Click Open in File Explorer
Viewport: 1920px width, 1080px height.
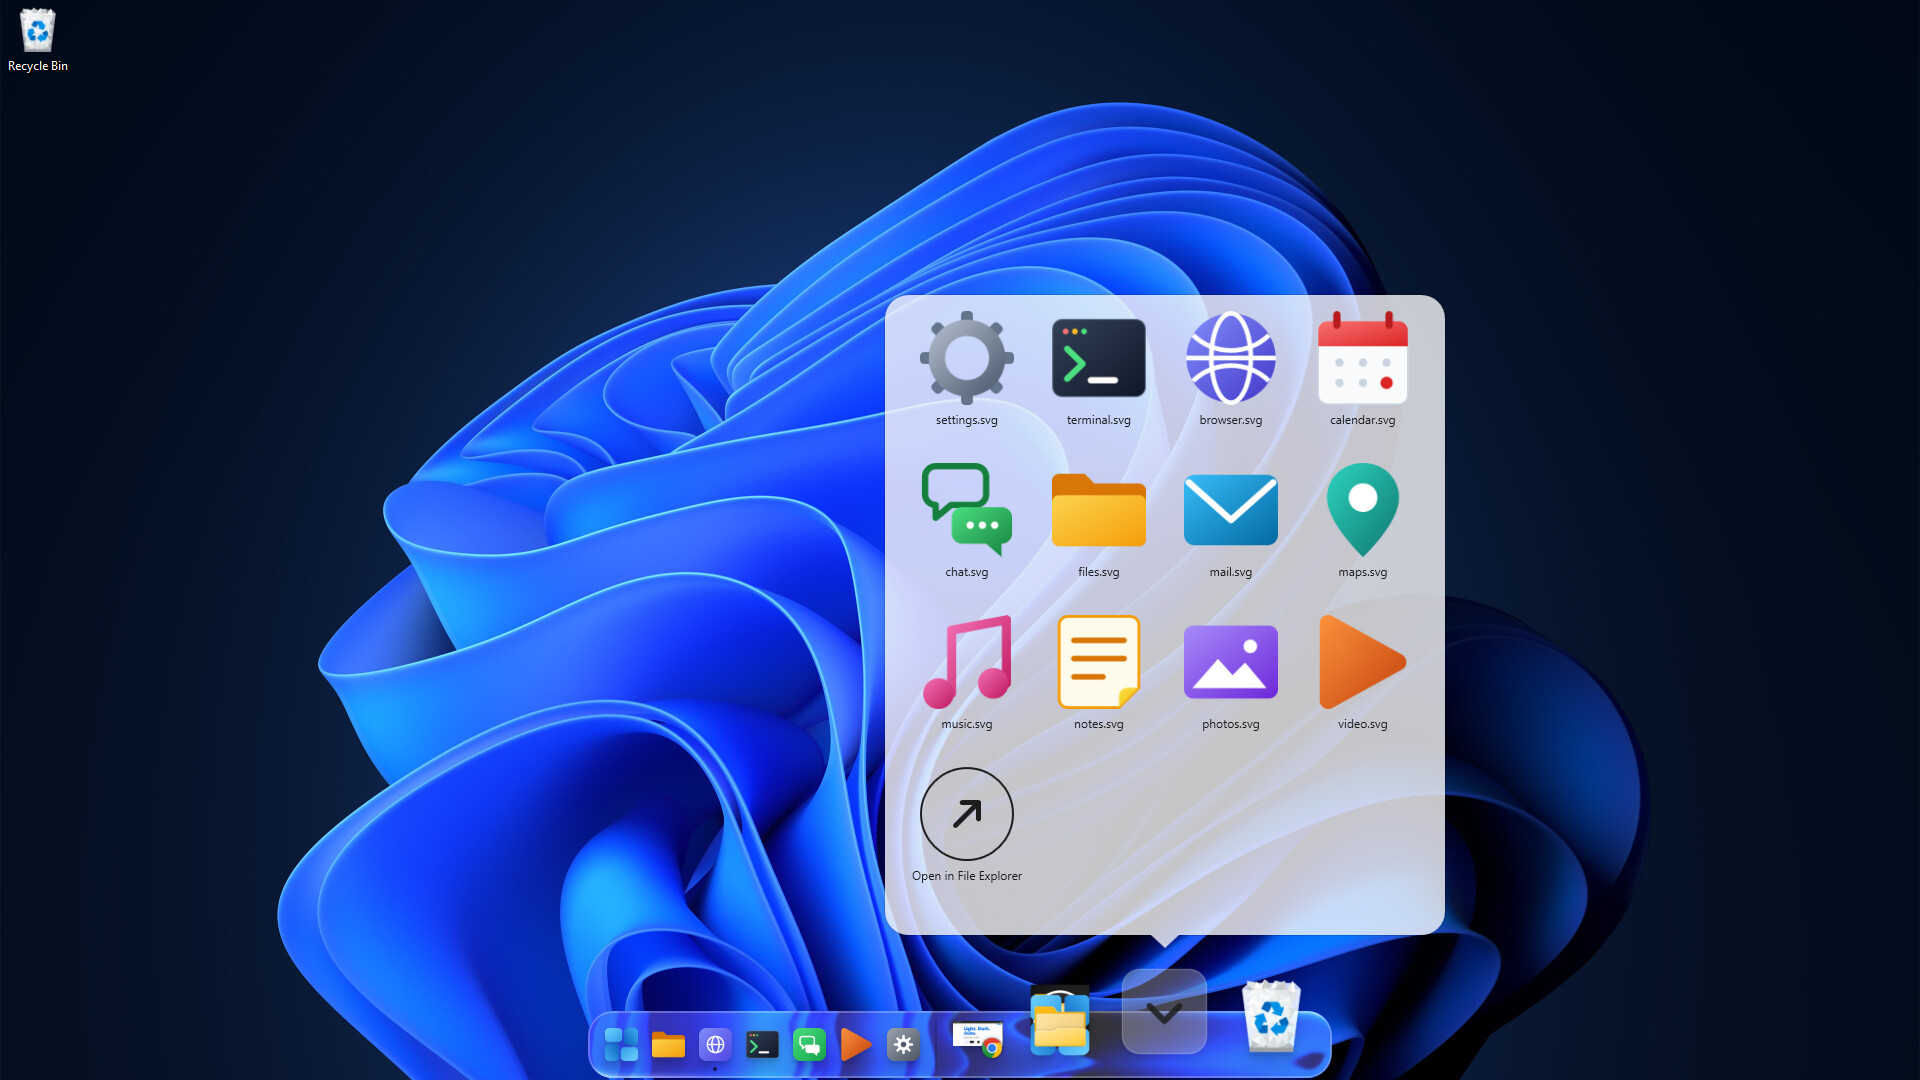click(x=966, y=825)
